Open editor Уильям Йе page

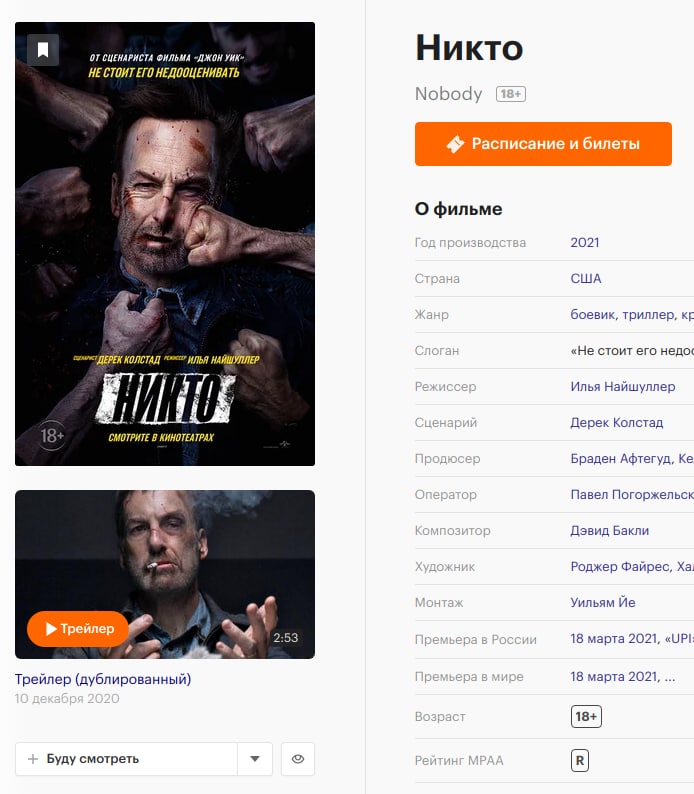click(x=602, y=602)
